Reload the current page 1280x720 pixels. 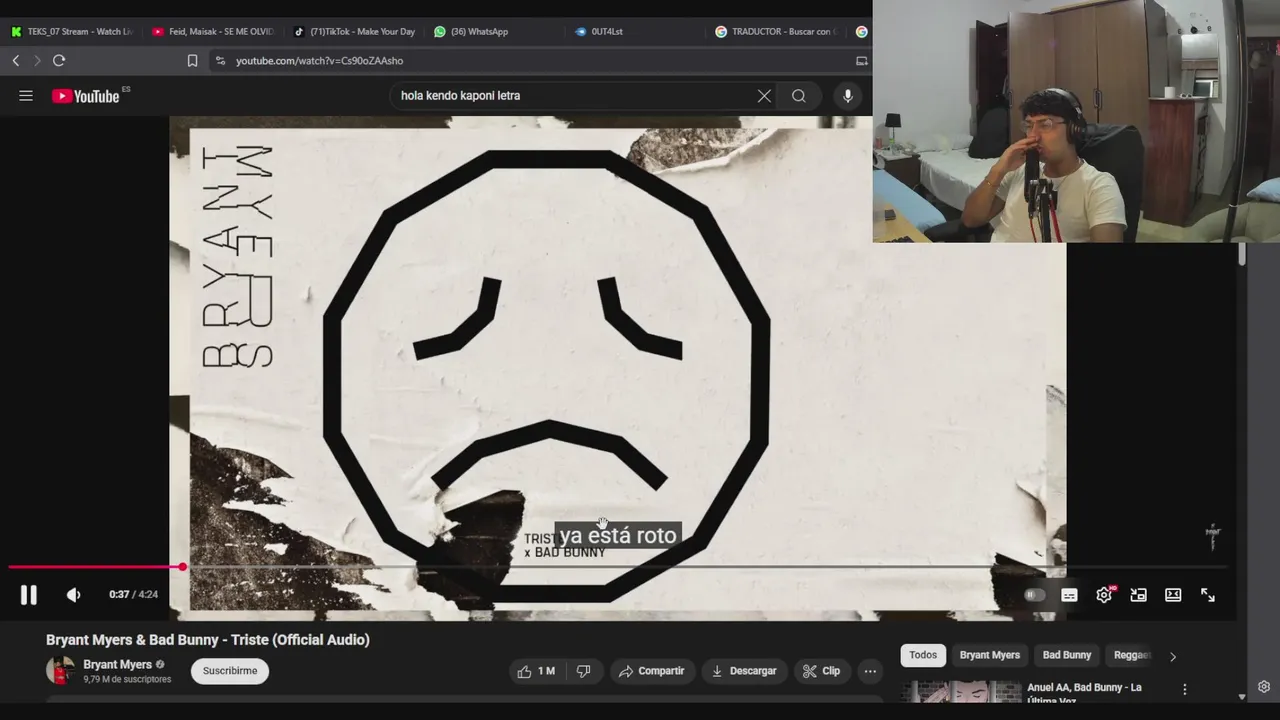tap(59, 61)
